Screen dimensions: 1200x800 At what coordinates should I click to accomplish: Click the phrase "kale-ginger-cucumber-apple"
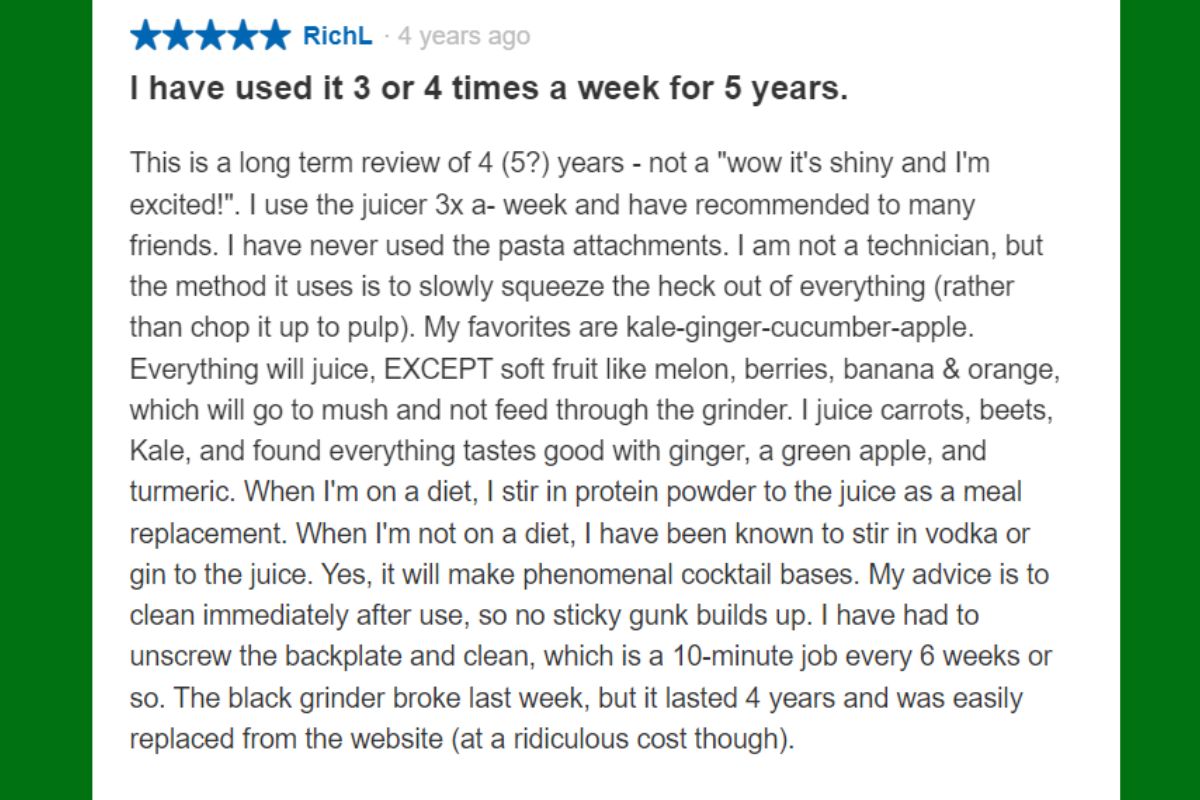851,328
